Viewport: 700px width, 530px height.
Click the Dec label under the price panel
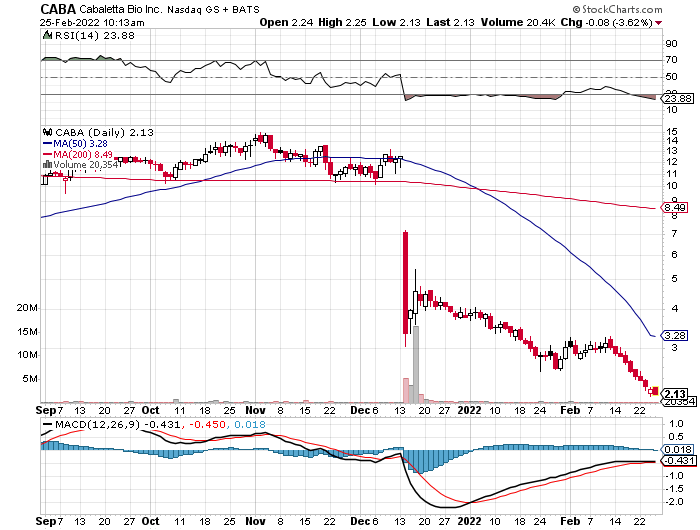(x=359, y=410)
